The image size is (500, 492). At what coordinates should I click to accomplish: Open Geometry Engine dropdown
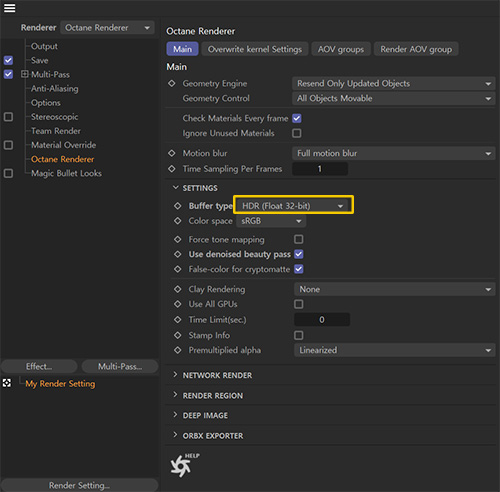point(394,83)
